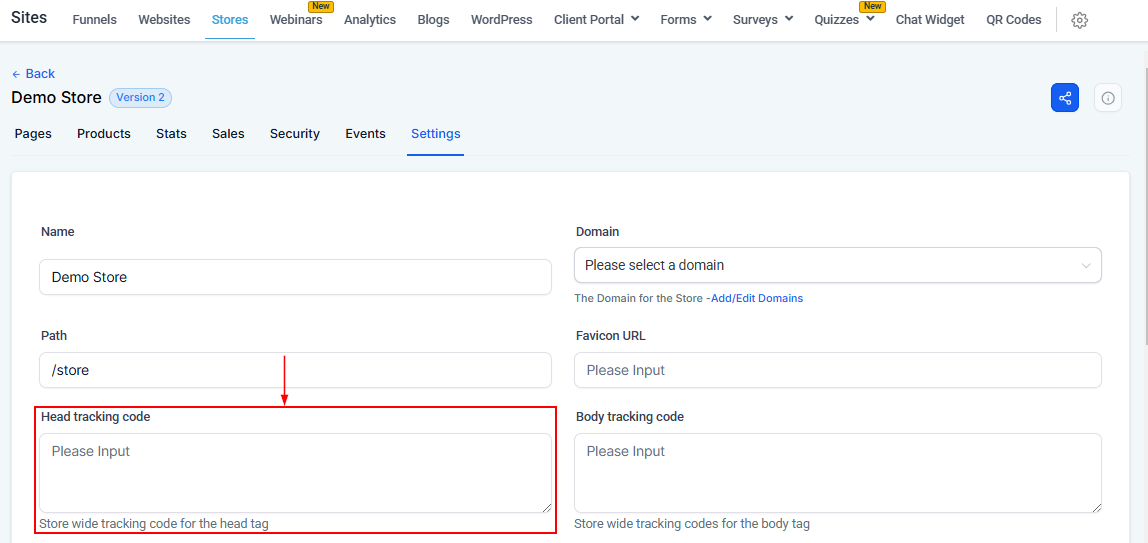
Task: Open the settings gear in top navigation
Action: tap(1079, 20)
